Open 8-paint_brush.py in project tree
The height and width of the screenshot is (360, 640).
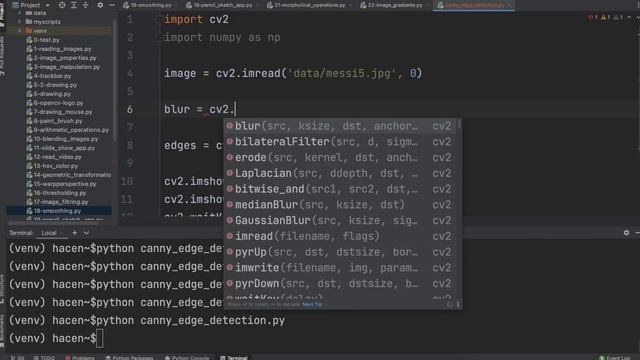(54, 121)
